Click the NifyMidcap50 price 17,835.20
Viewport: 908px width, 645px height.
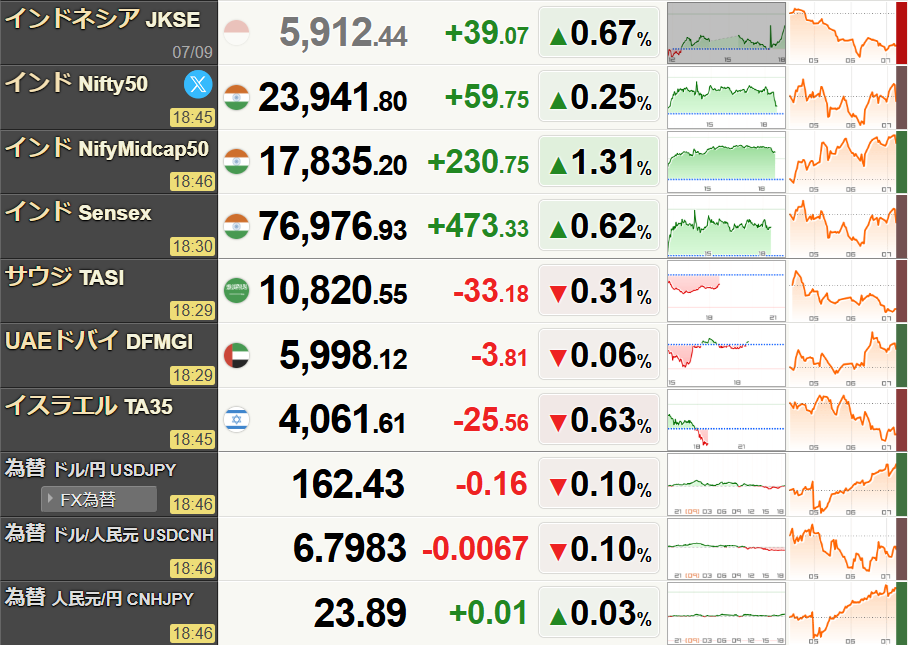coord(333,162)
